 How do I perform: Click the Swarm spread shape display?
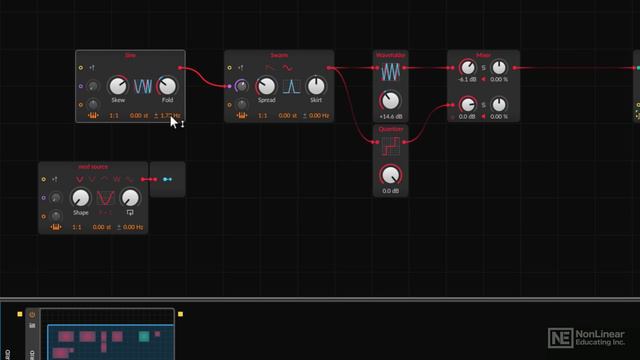(x=291, y=87)
